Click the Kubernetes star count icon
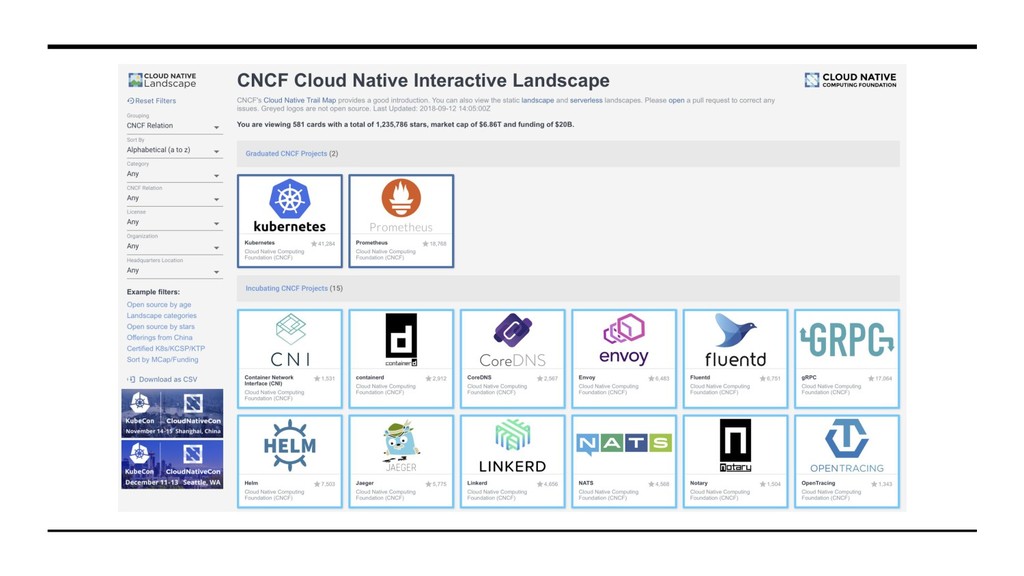1024x576 pixels. pos(314,244)
